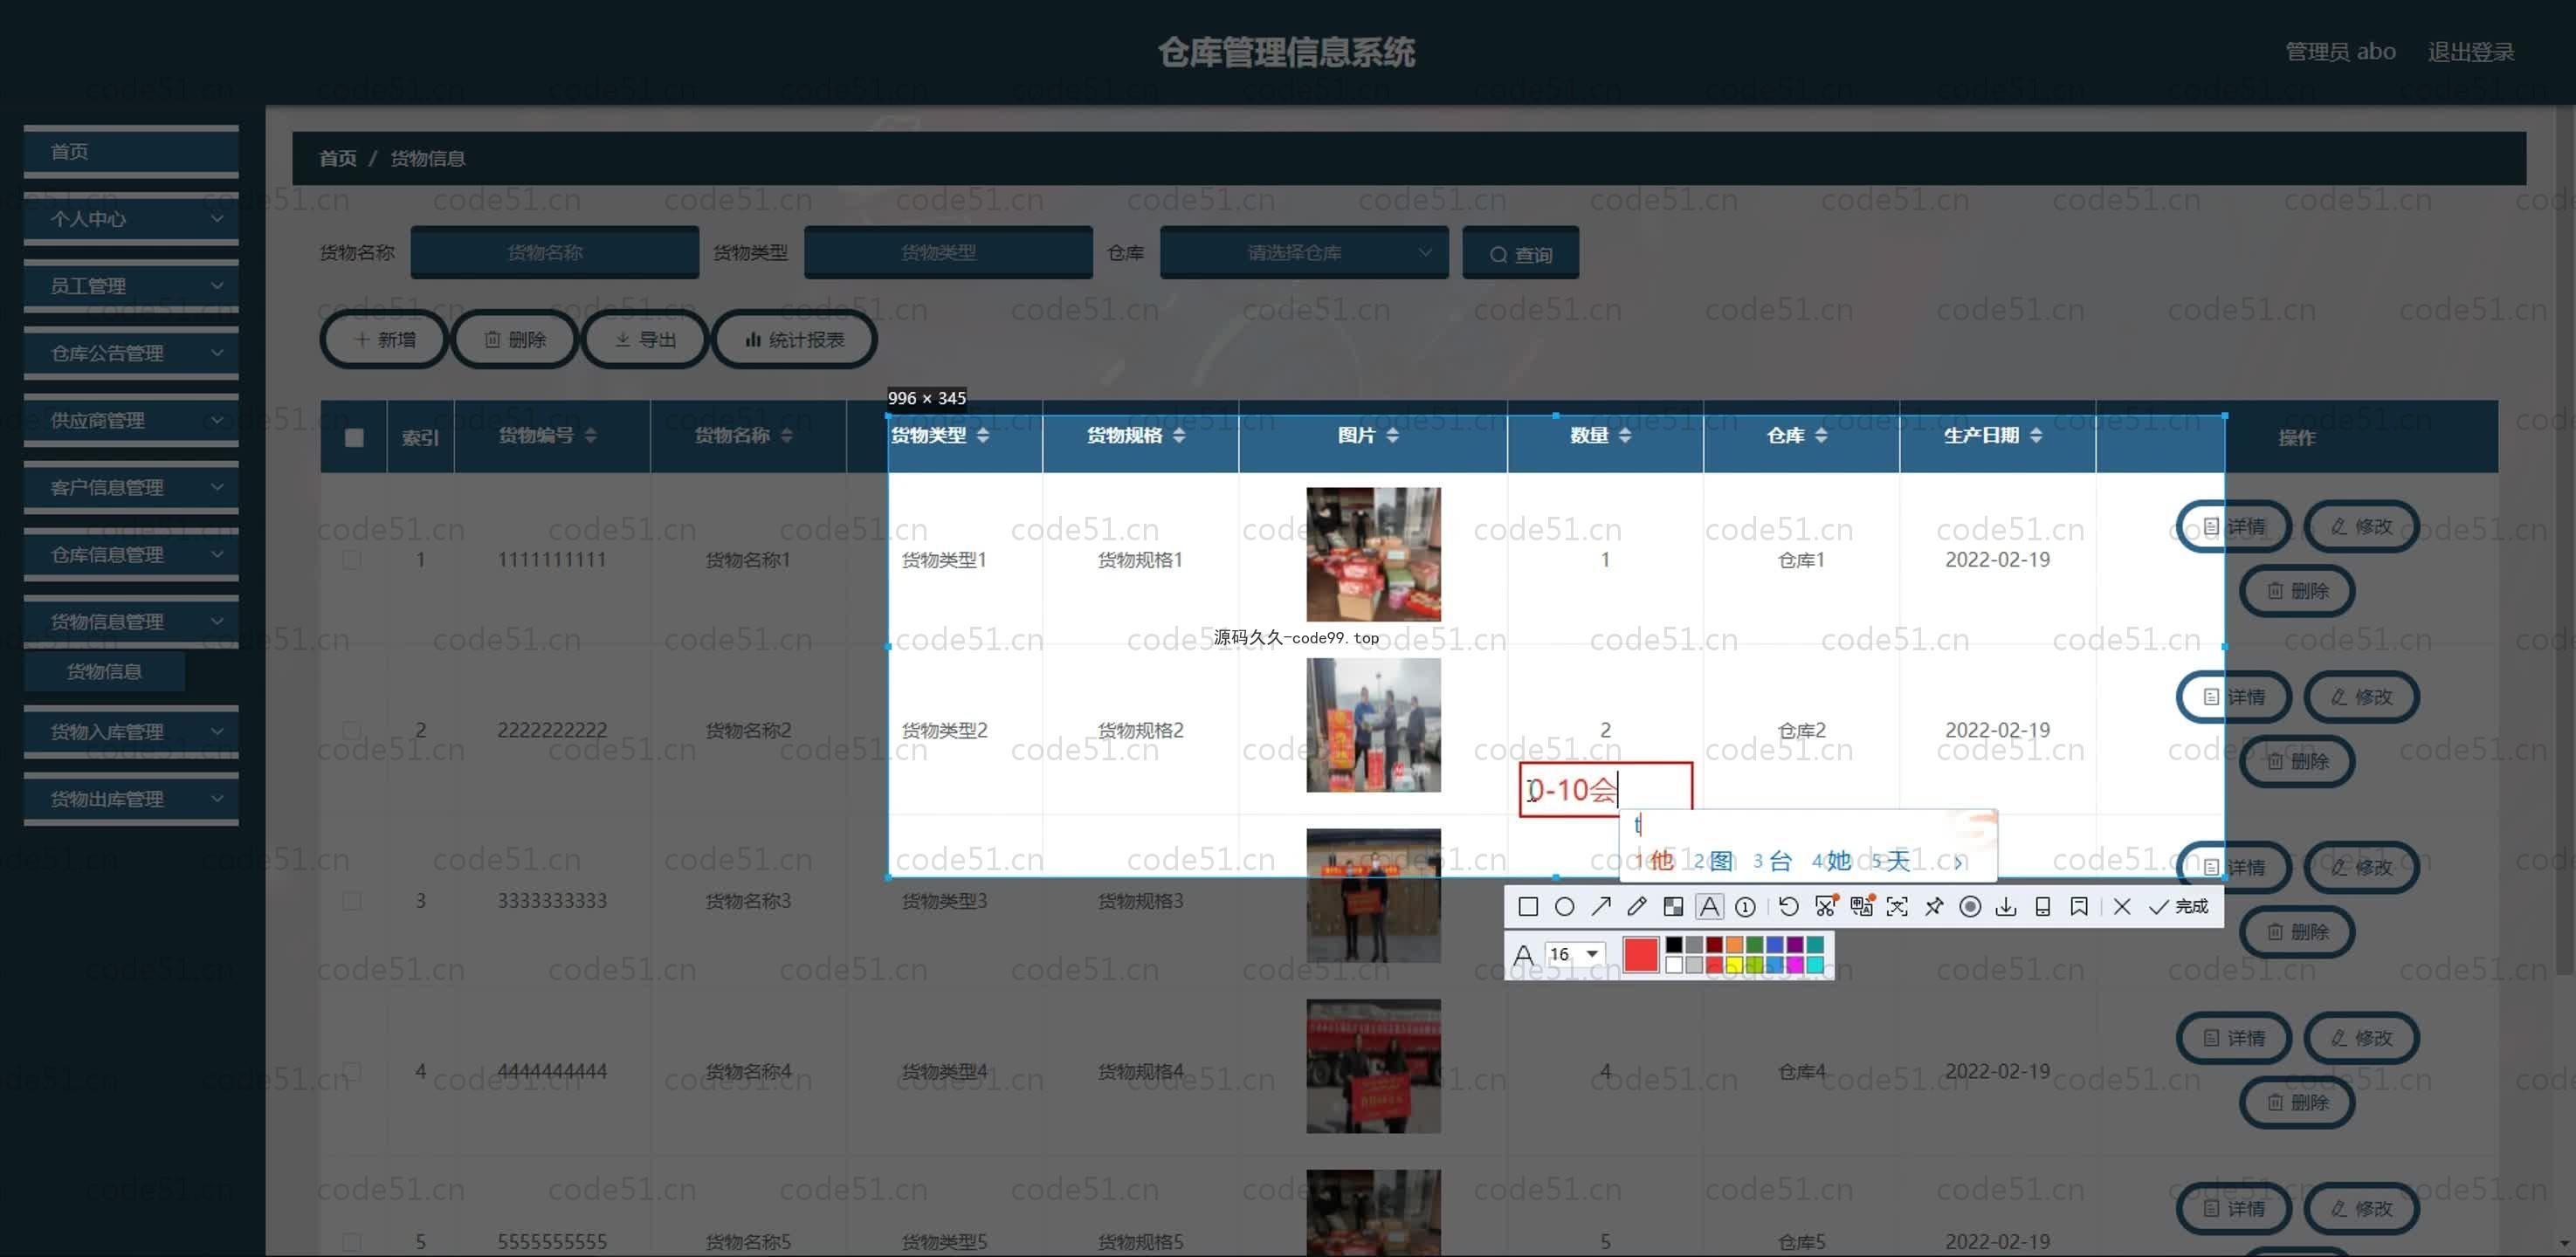Select the arrow annotation tool
The height and width of the screenshot is (1257, 2576).
(1601, 907)
